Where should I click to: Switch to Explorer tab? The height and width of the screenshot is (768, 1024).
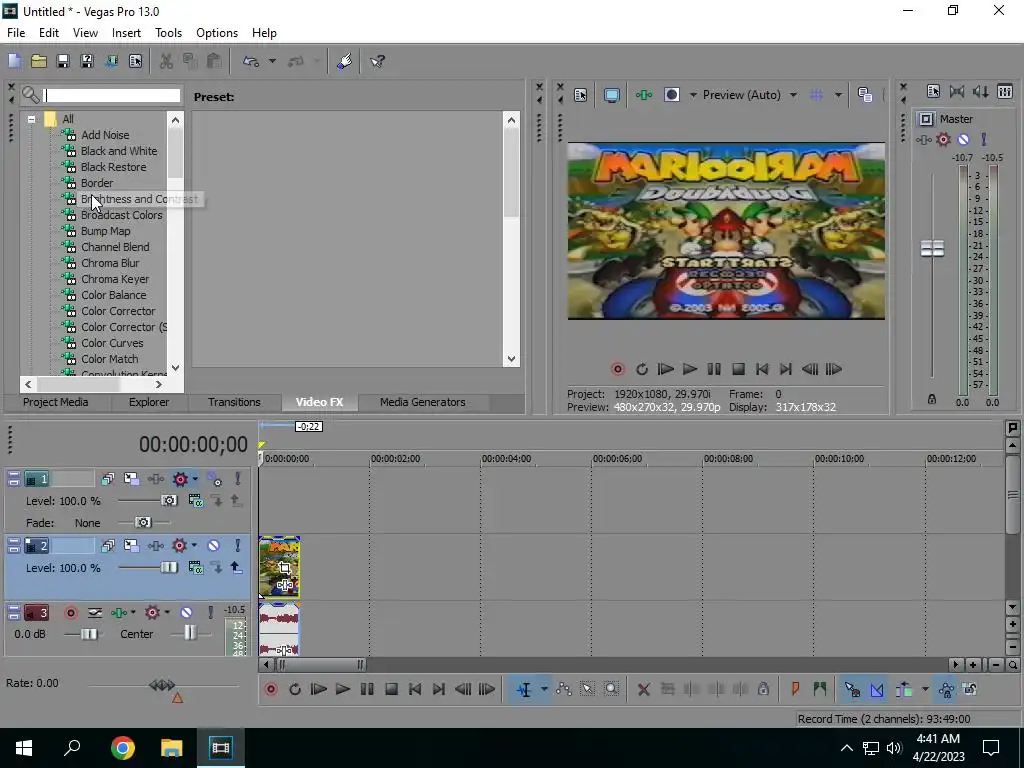149,402
